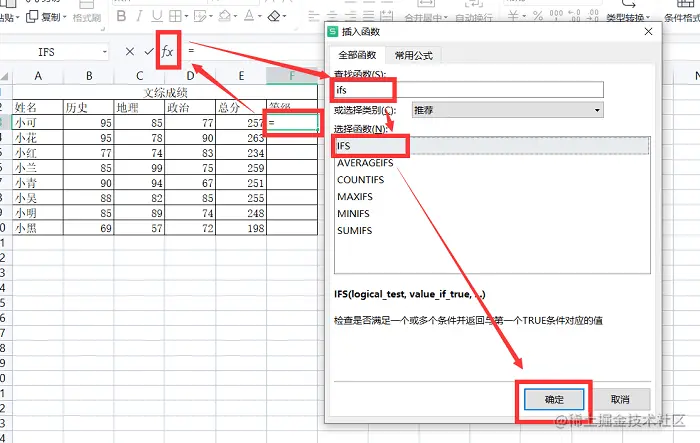
Task: Click the eraser clear icon
Action: point(274,17)
